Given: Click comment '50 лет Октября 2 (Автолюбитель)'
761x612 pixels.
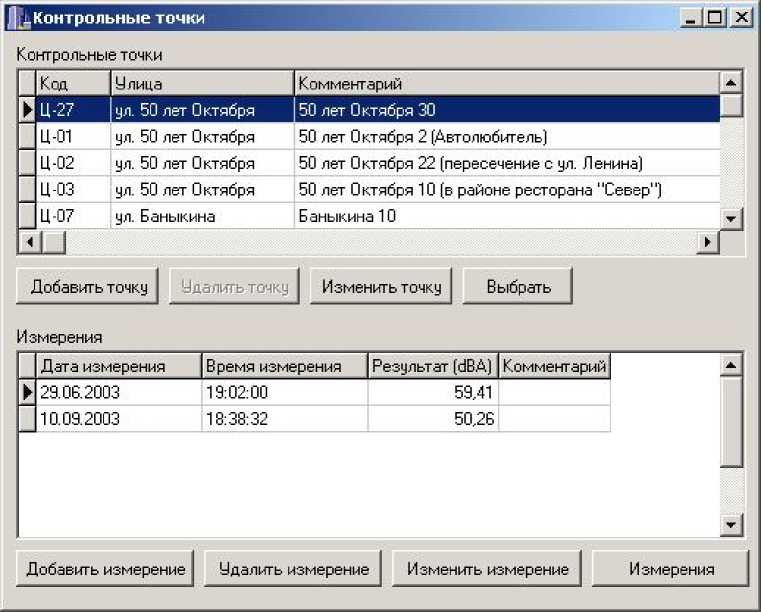Looking at the screenshot, I should pyautogui.click(x=507, y=136).
